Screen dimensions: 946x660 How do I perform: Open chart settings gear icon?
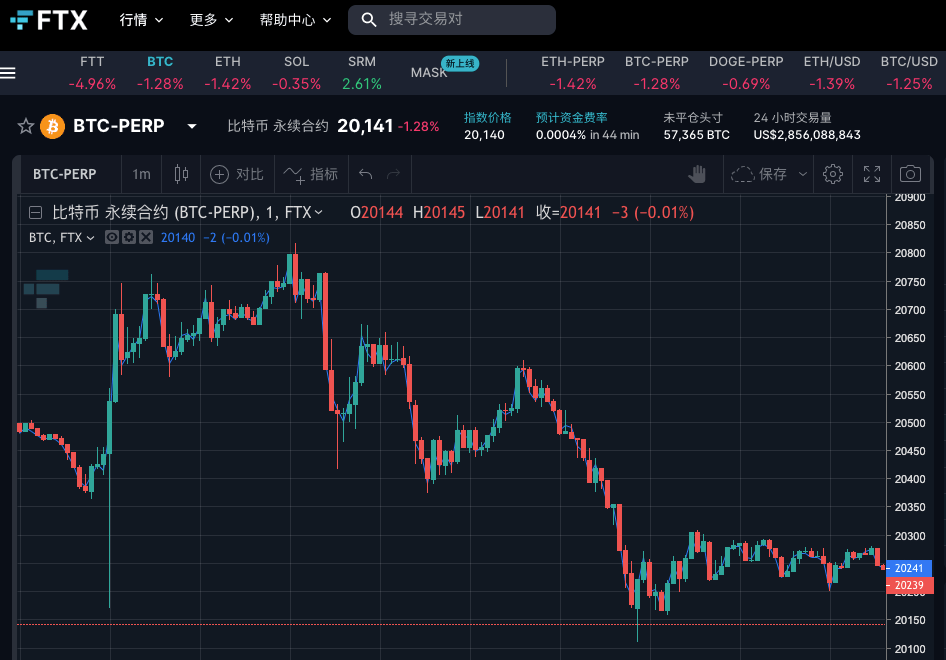click(833, 174)
